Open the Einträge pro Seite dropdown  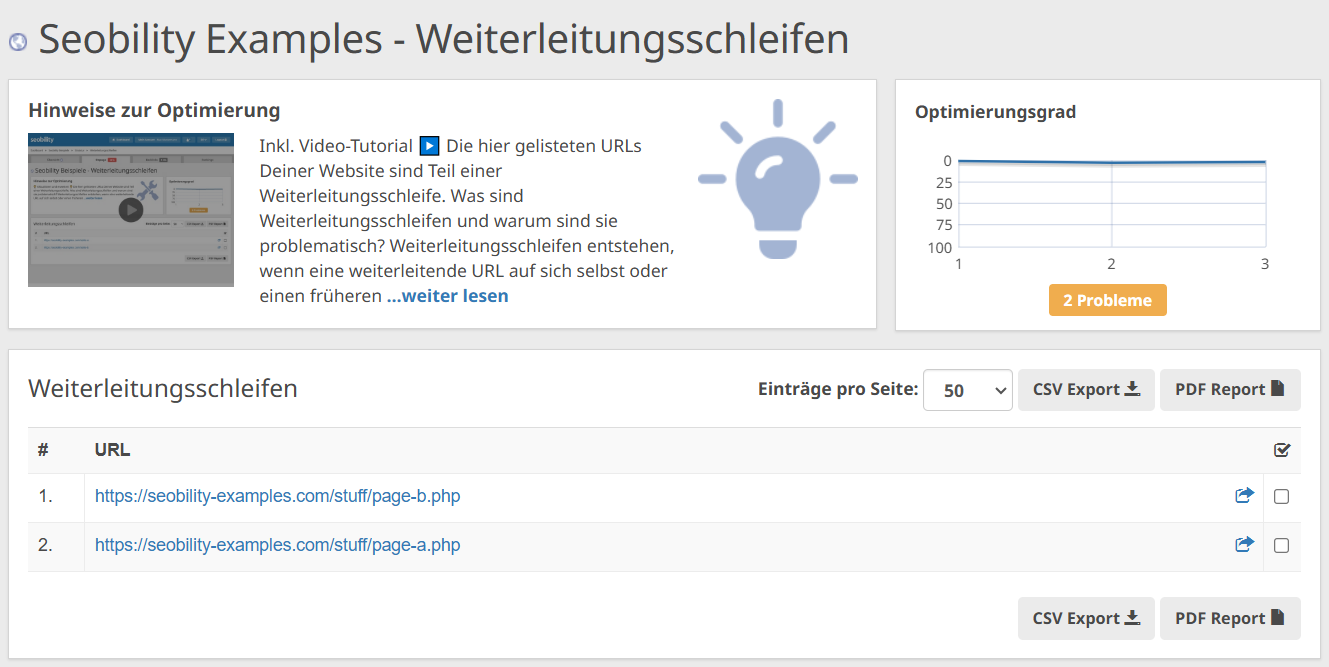coord(967,389)
